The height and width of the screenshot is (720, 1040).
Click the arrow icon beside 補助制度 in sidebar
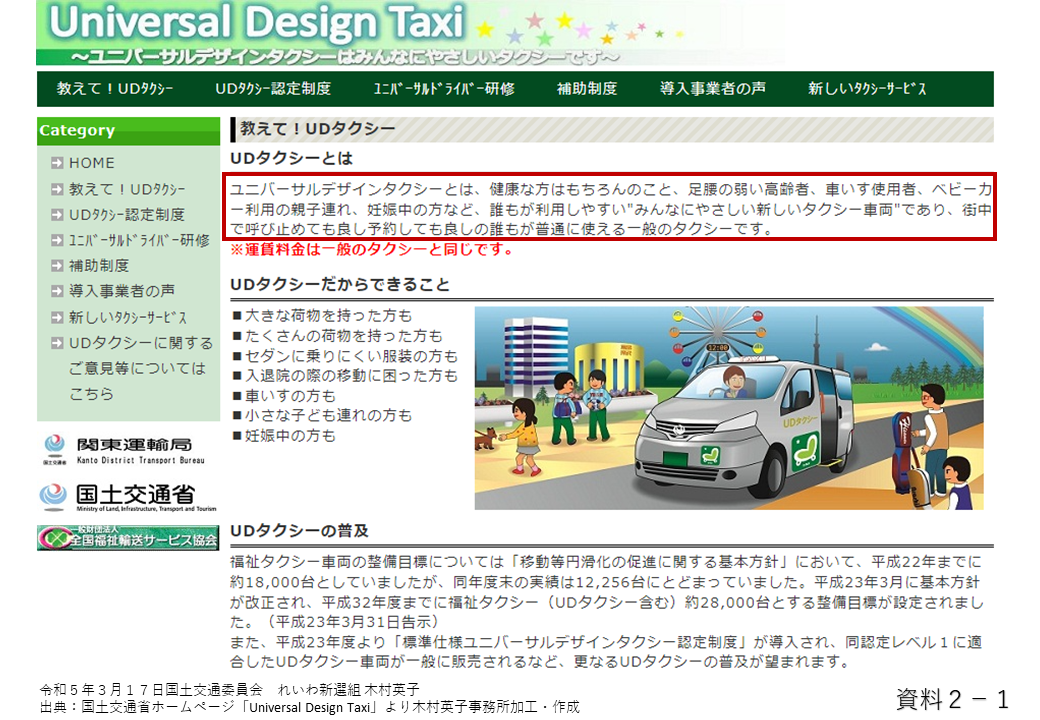(57, 266)
